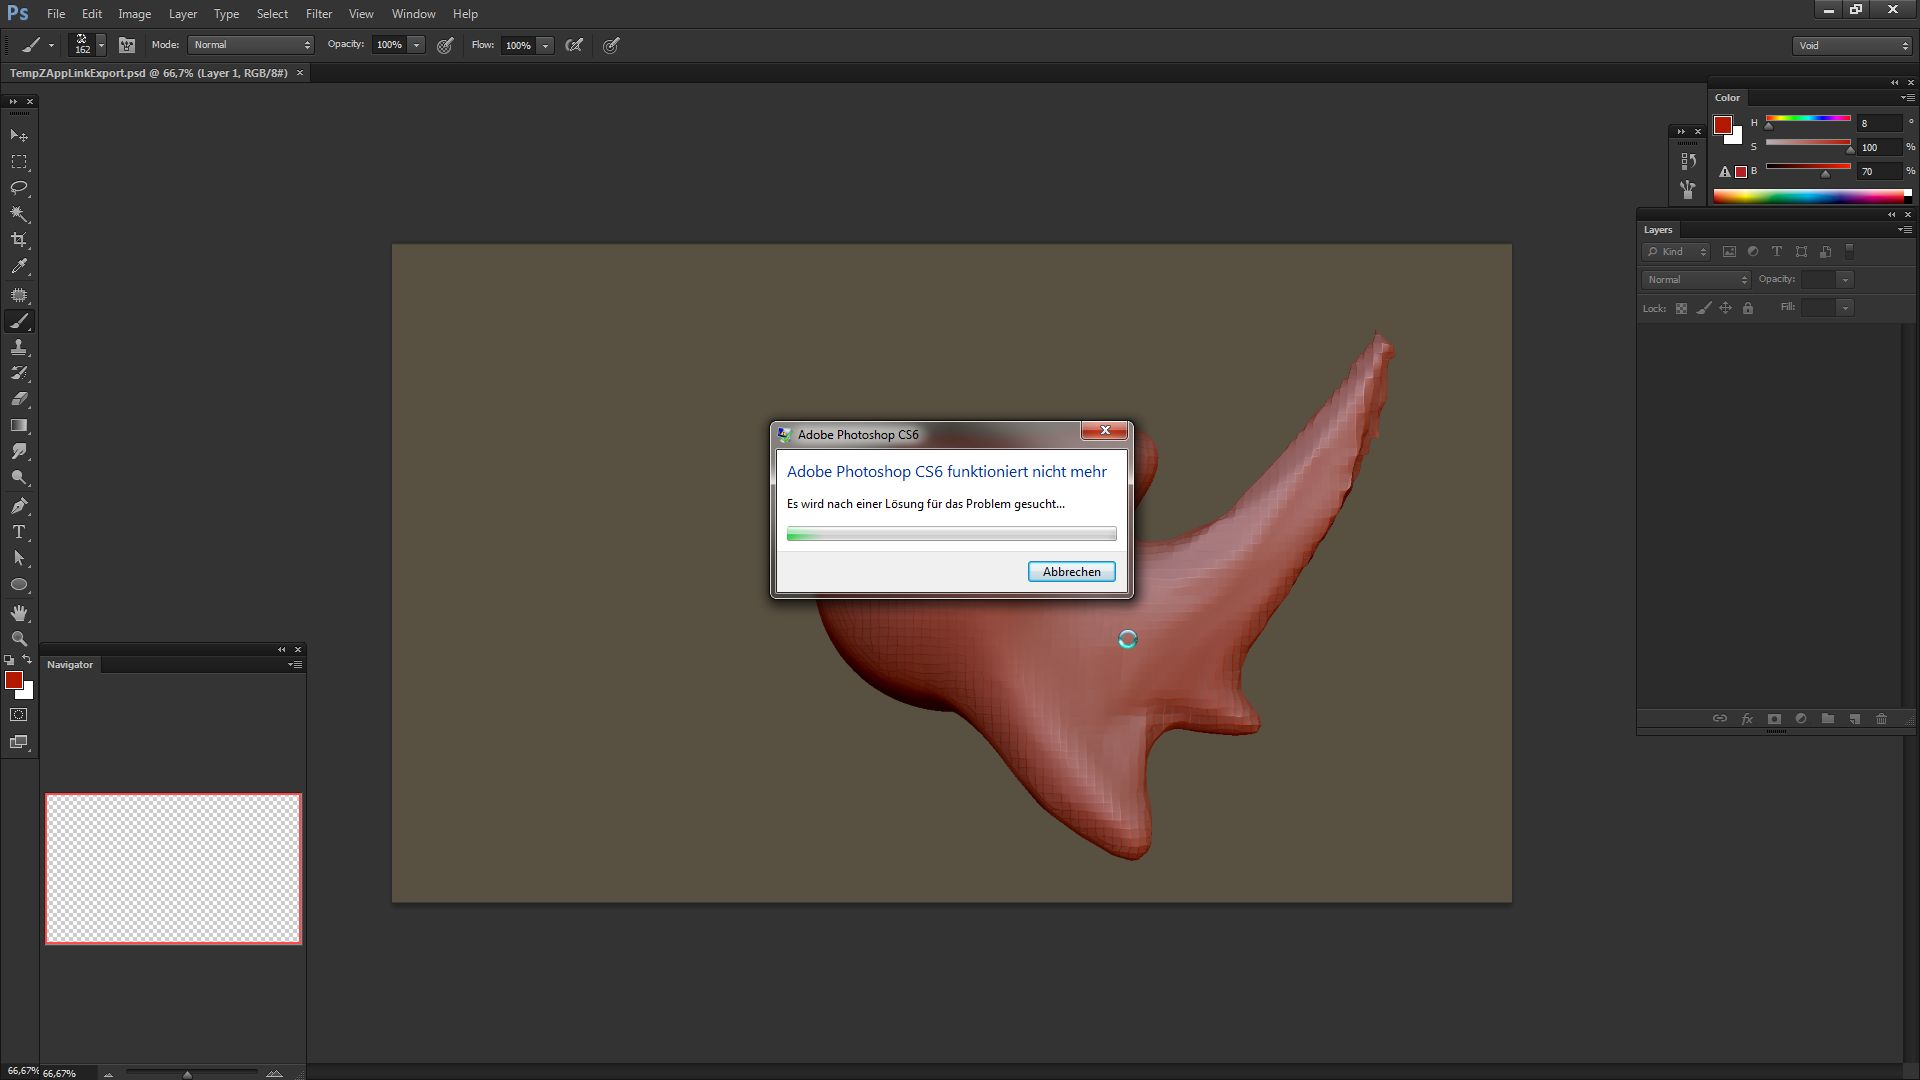The width and height of the screenshot is (1920, 1080).
Task: Click Opacity 100% input field
Action: point(390,45)
